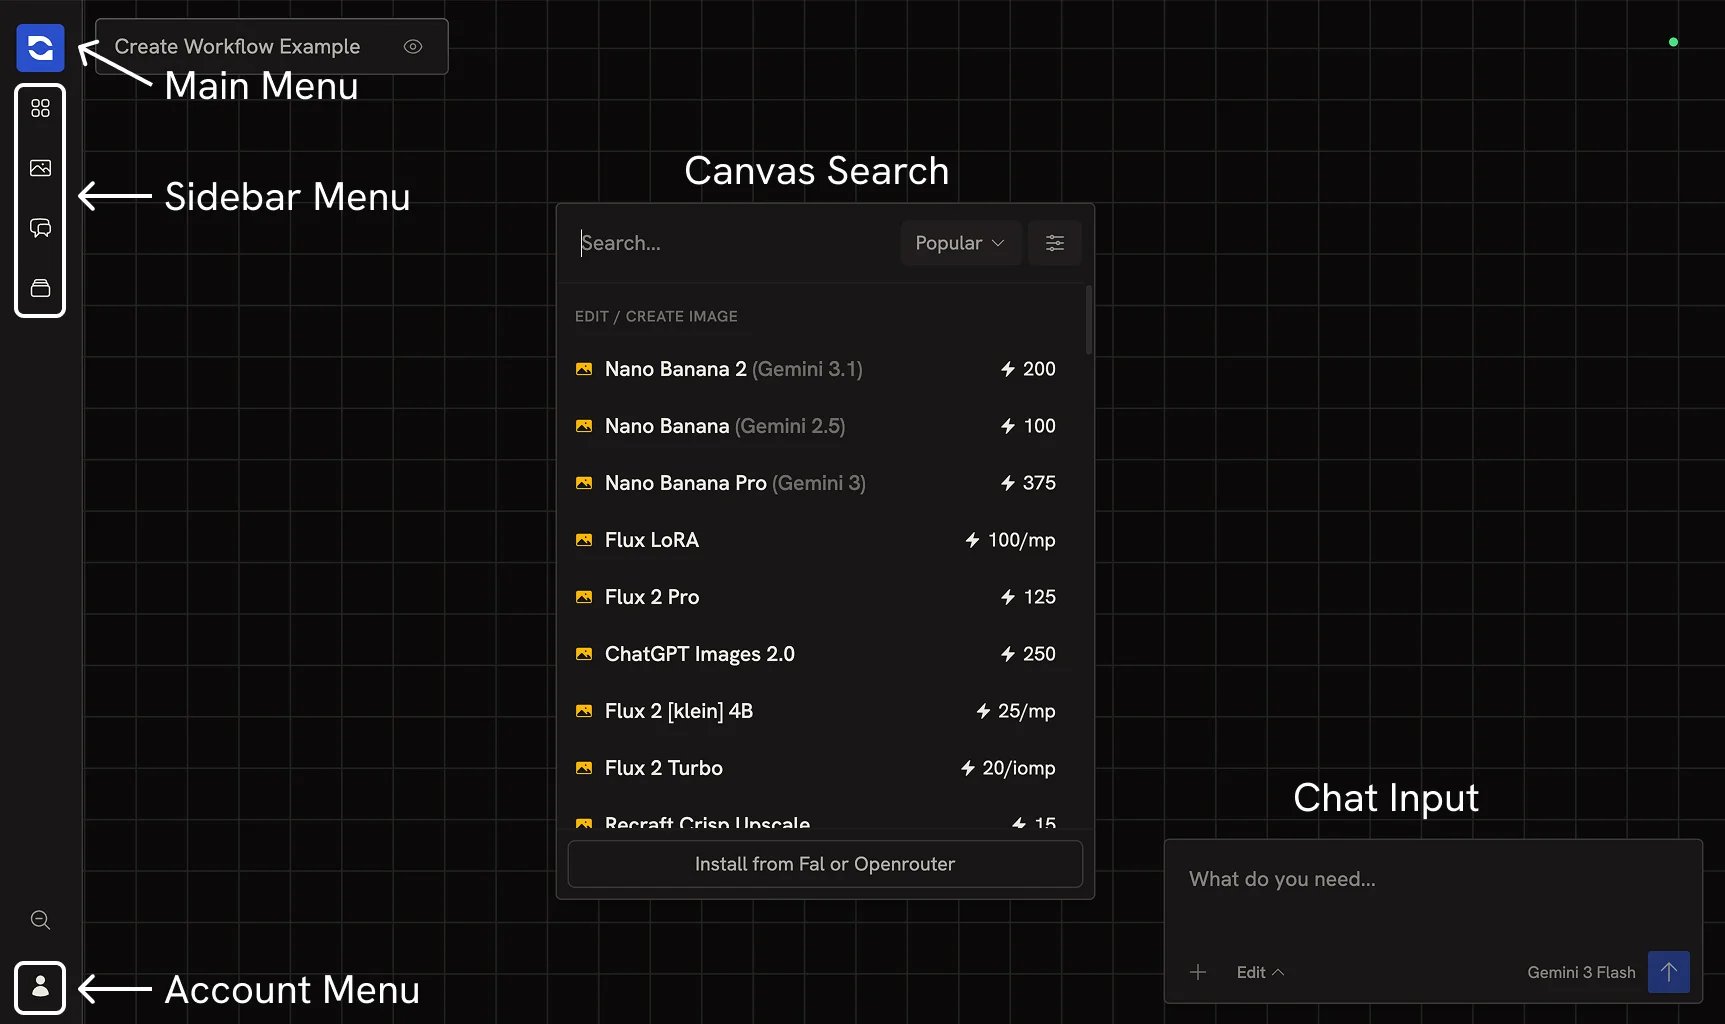Click the model list scrollbar
The width and height of the screenshot is (1725, 1024).
pos(1089,320)
